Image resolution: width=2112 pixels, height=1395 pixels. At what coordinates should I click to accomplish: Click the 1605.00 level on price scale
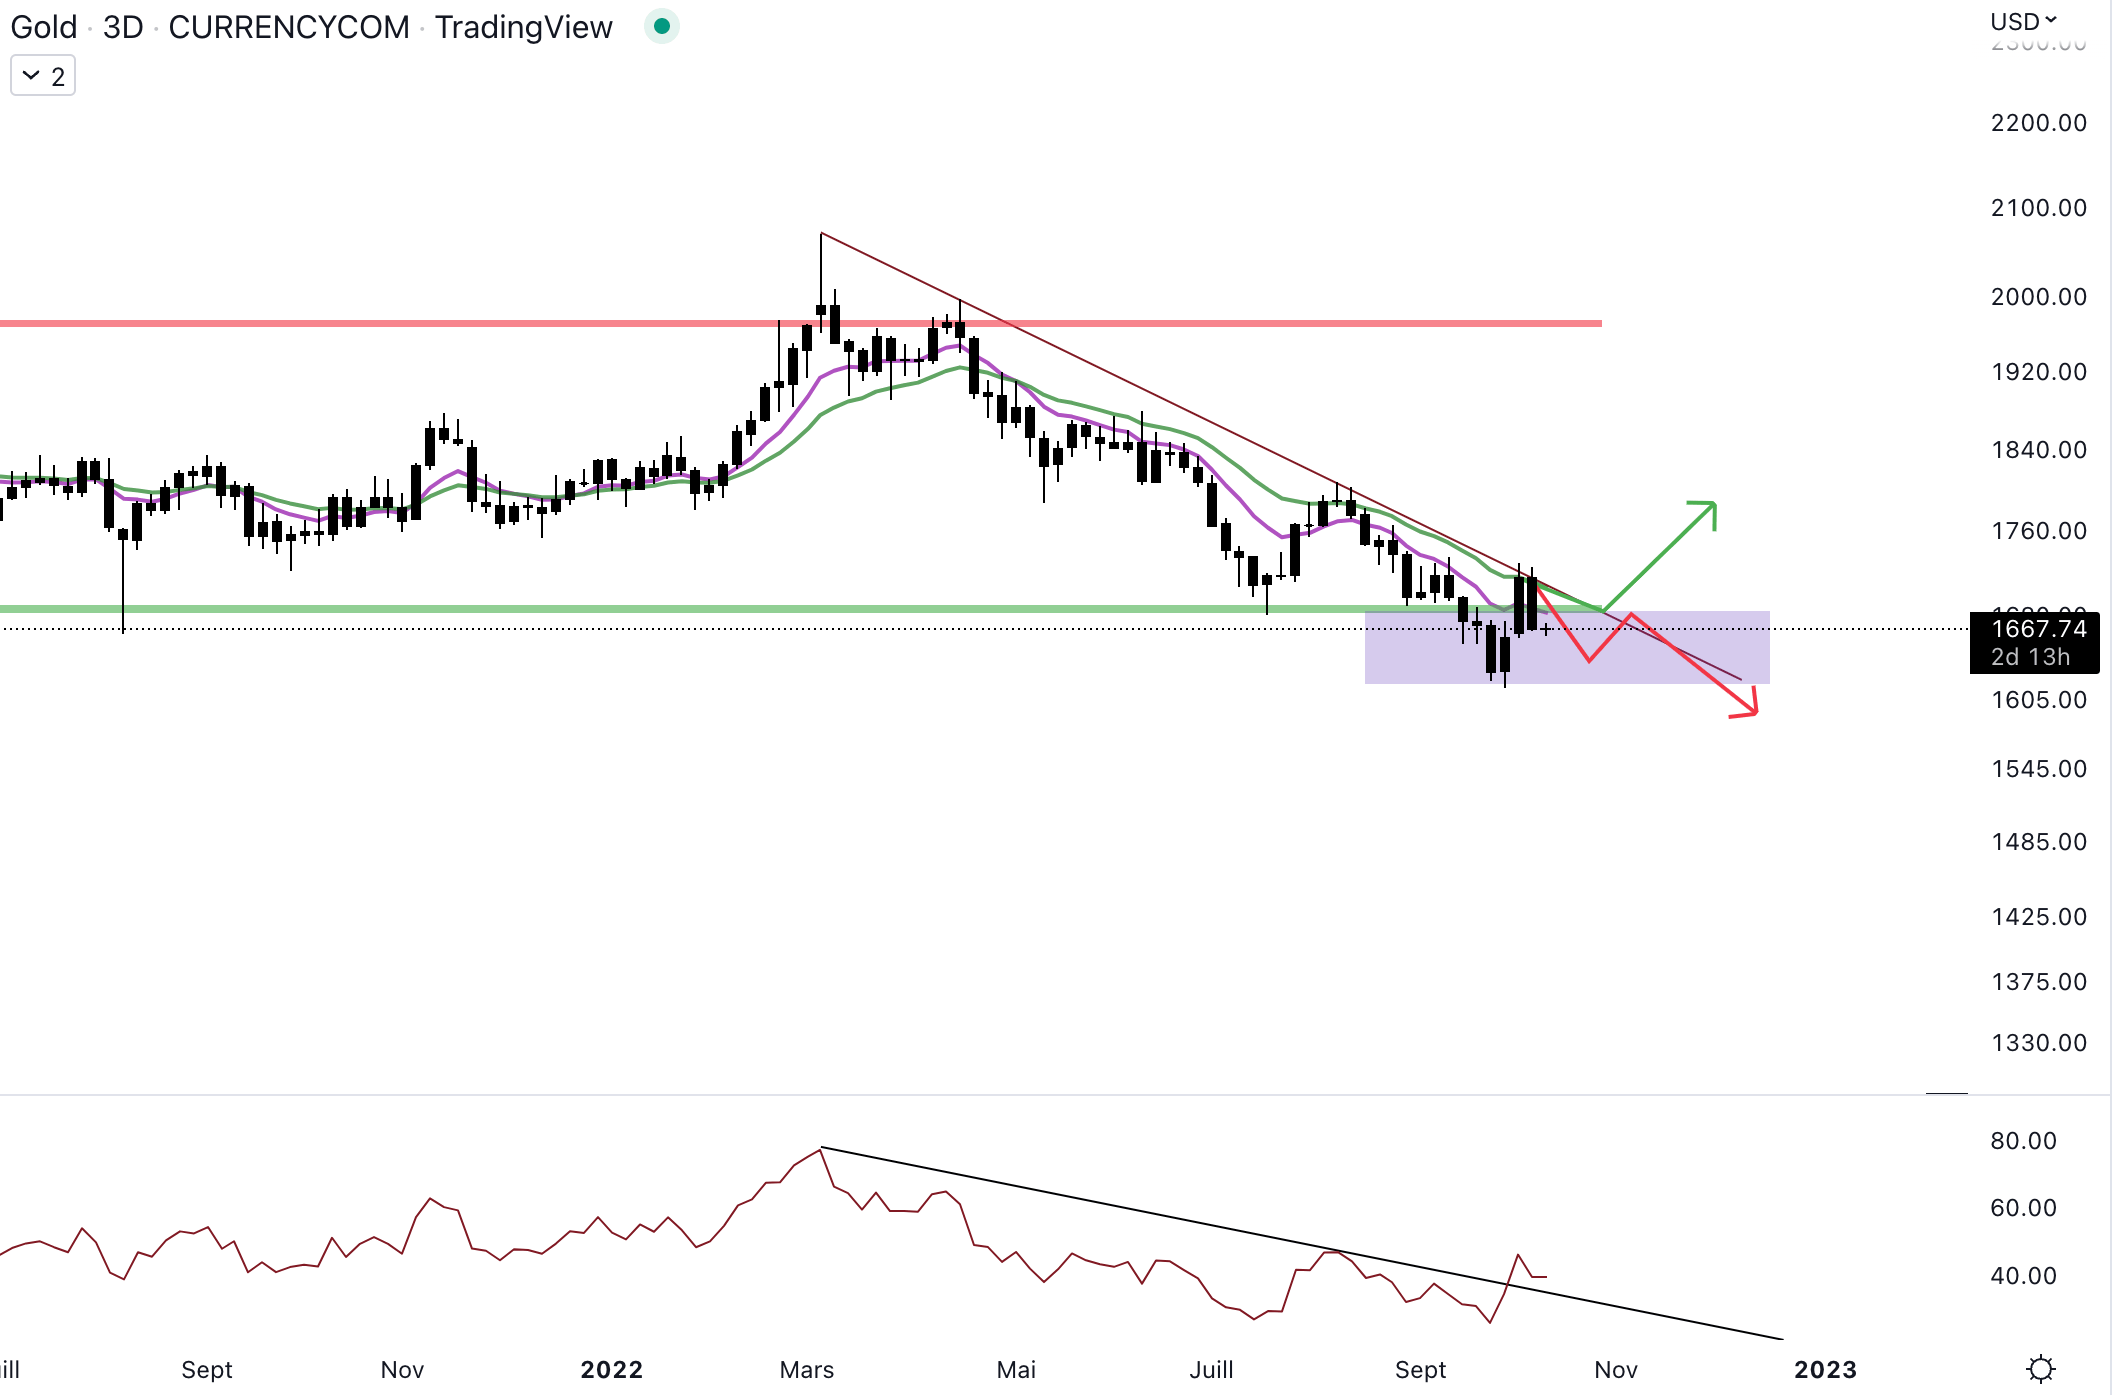point(2038,700)
